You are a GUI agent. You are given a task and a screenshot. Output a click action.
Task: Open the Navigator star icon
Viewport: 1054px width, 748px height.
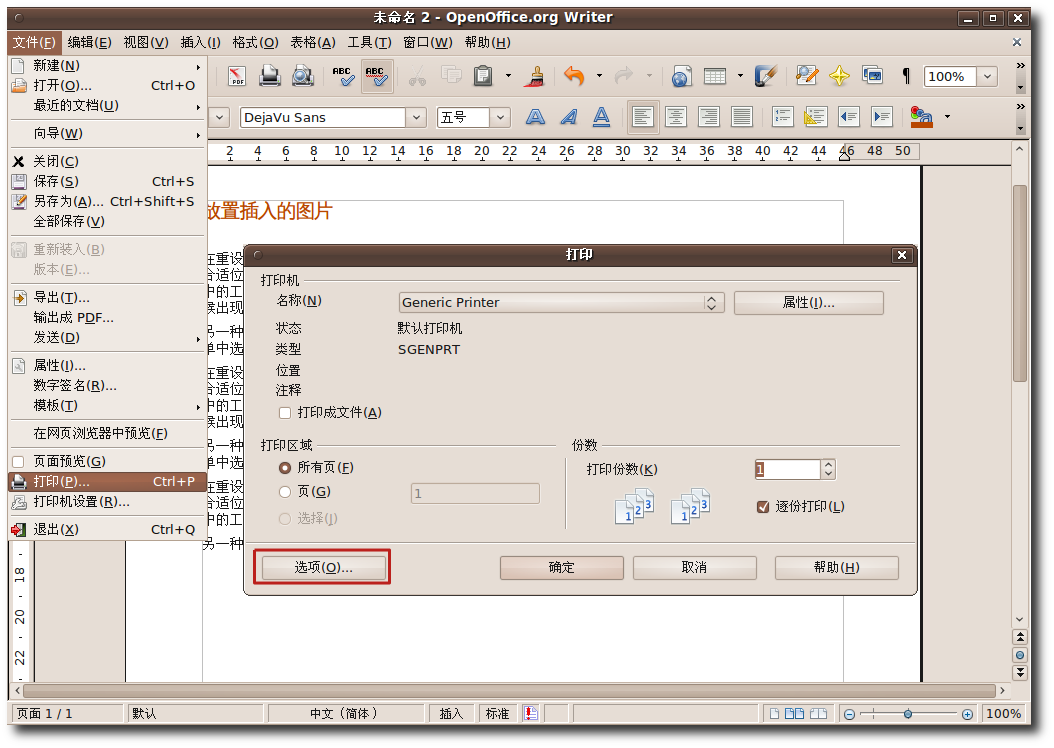point(840,76)
